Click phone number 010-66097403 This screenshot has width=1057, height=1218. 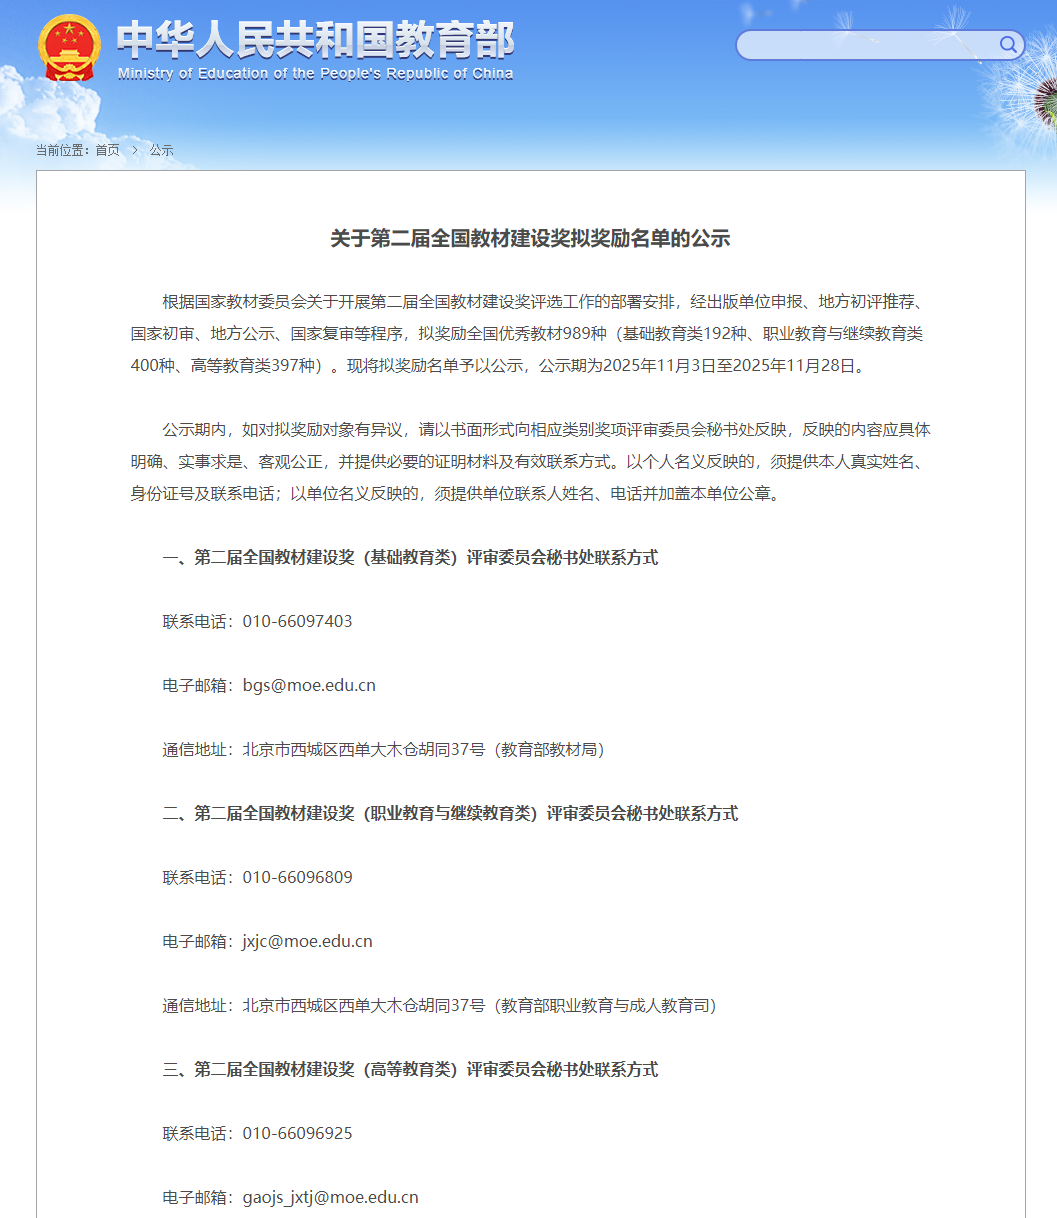click(x=297, y=621)
